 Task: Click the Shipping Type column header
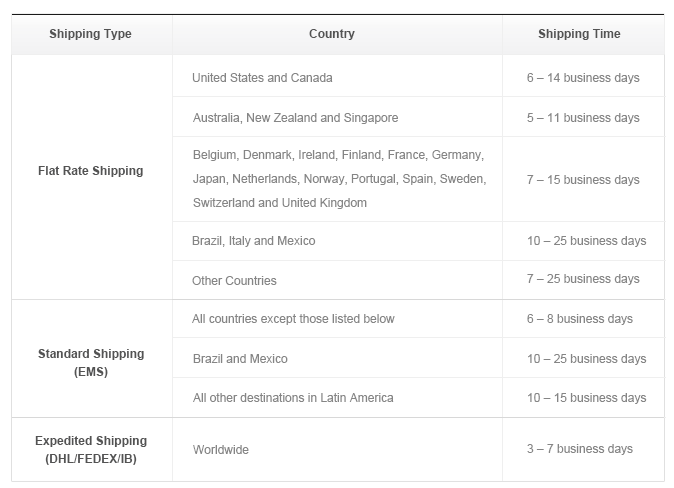pos(92,34)
